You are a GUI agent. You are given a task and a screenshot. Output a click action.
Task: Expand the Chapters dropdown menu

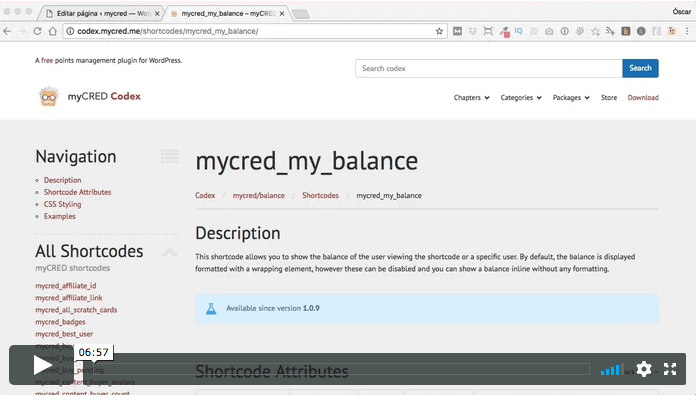(x=471, y=98)
